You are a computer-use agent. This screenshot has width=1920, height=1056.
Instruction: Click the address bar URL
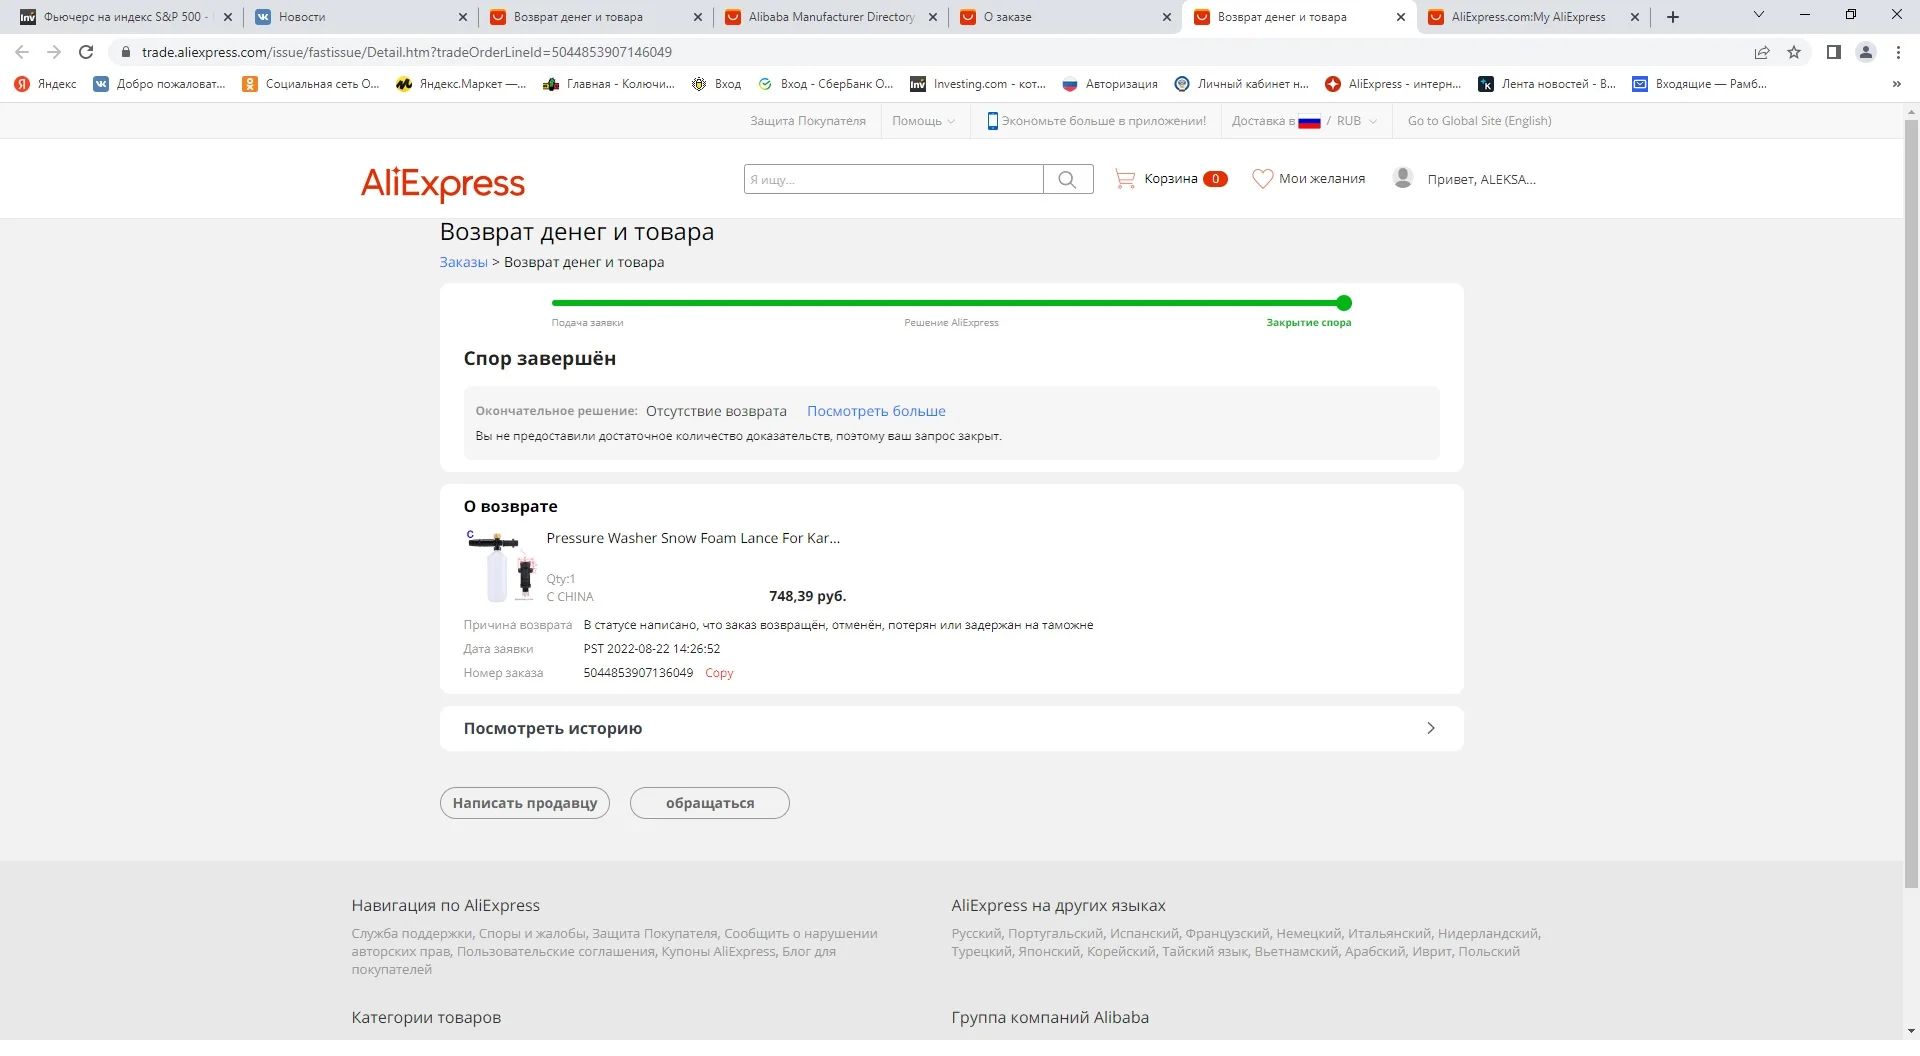407,52
